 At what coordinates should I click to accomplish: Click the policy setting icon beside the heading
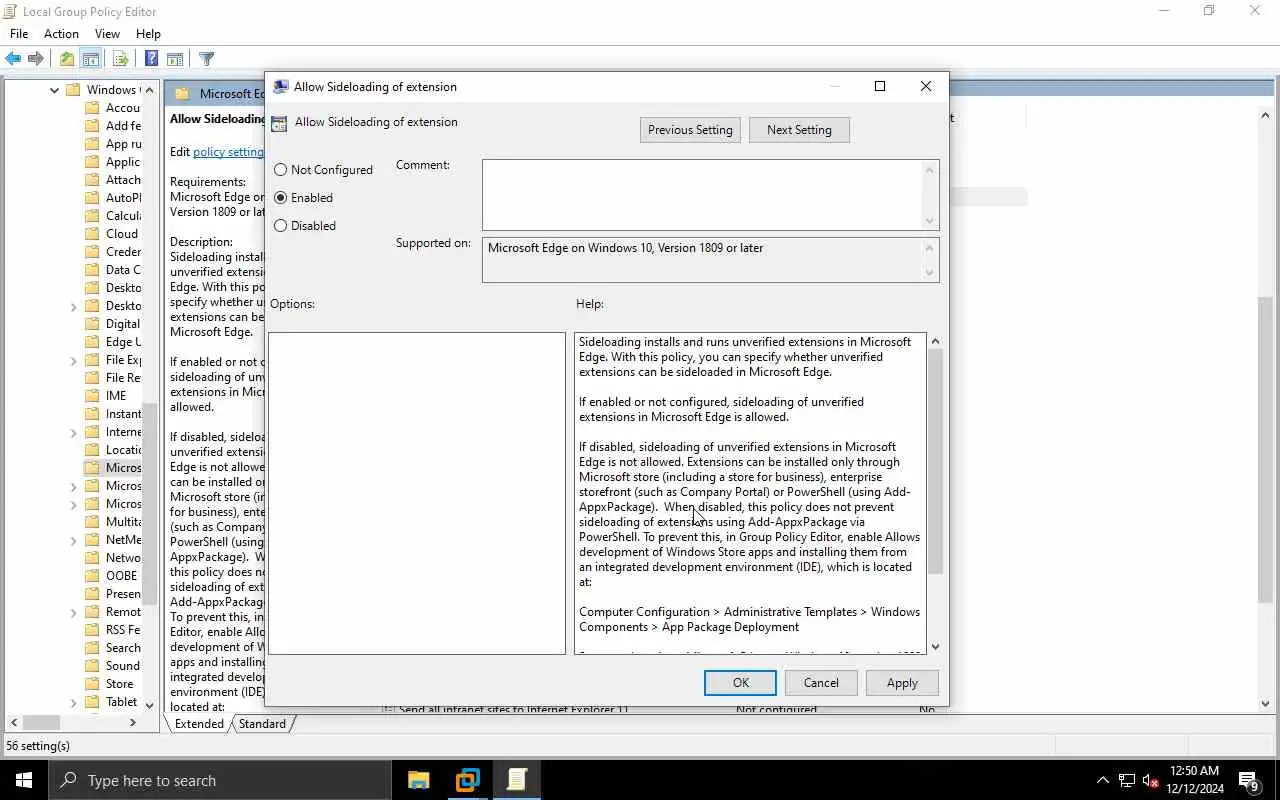click(x=279, y=123)
